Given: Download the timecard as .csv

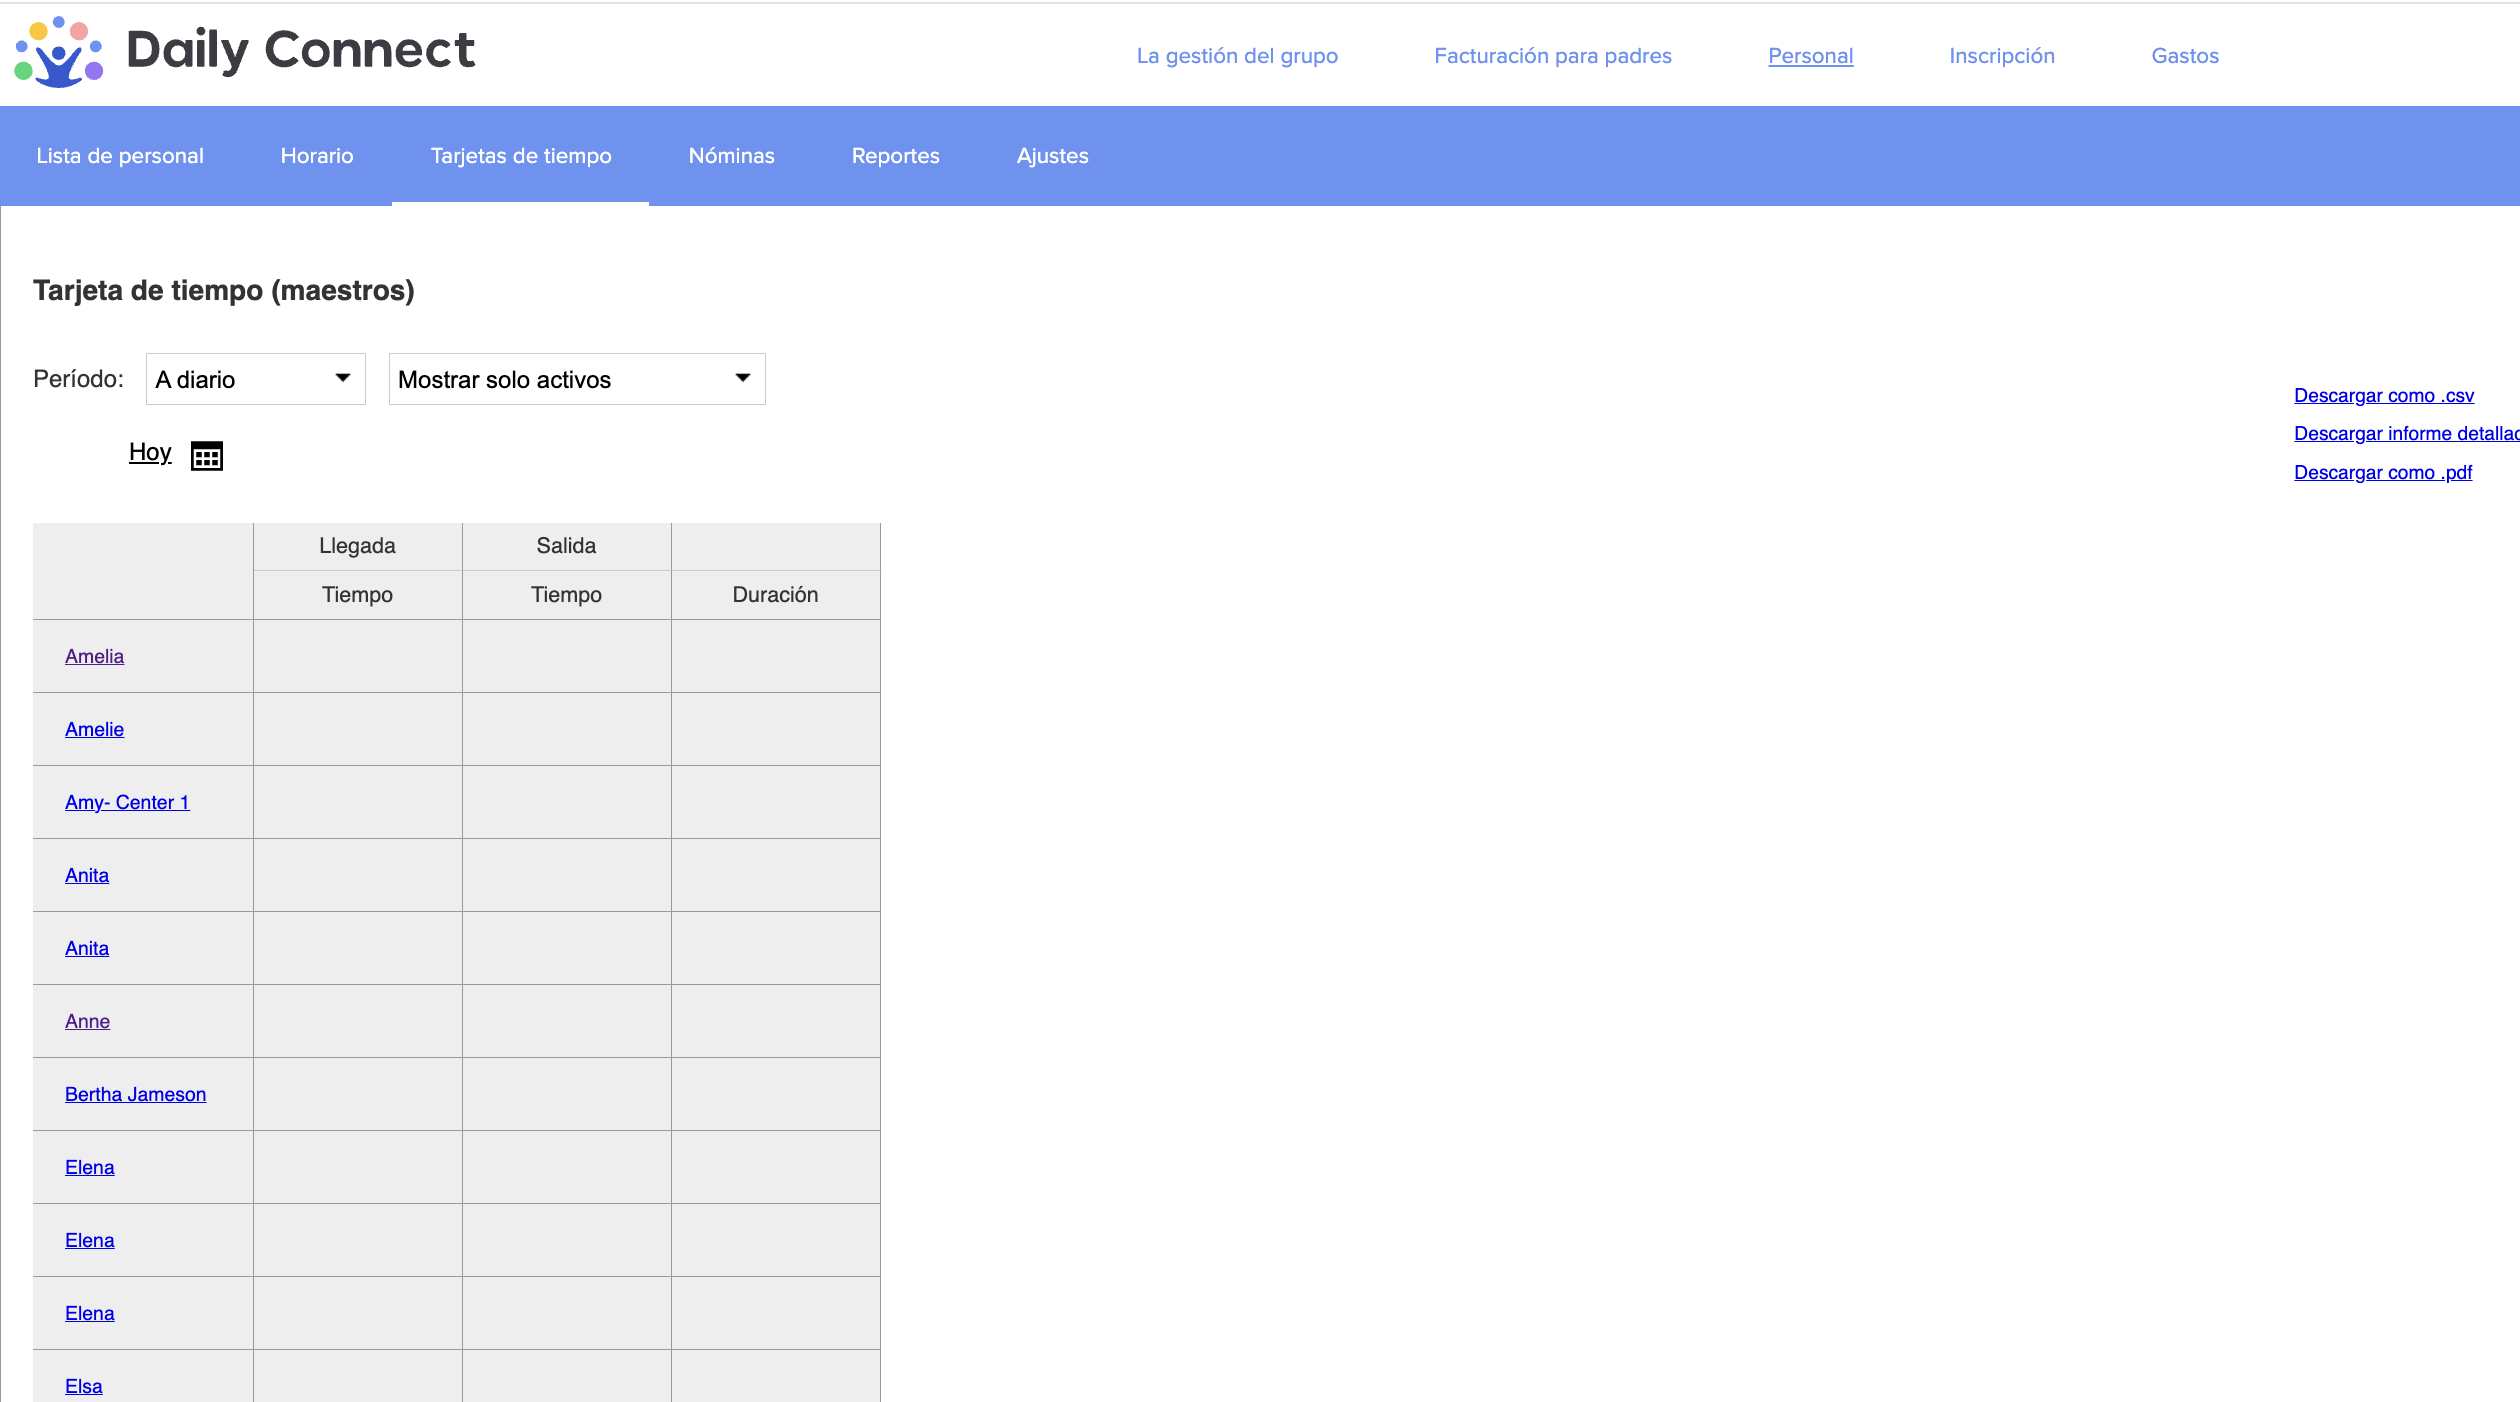Looking at the screenshot, I should point(2383,395).
